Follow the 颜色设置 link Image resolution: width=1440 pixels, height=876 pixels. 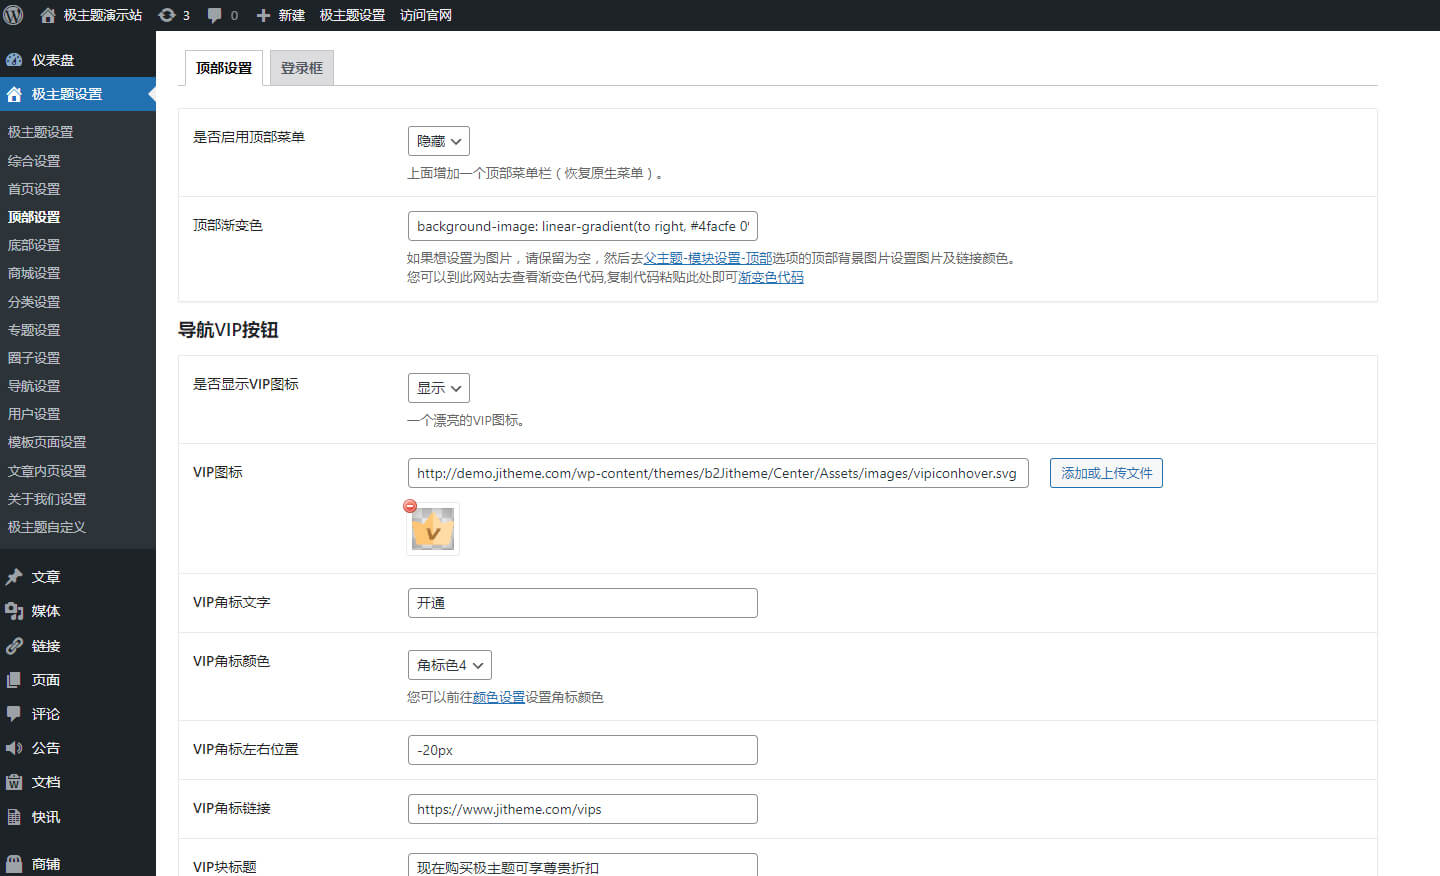(x=498, y=697)
